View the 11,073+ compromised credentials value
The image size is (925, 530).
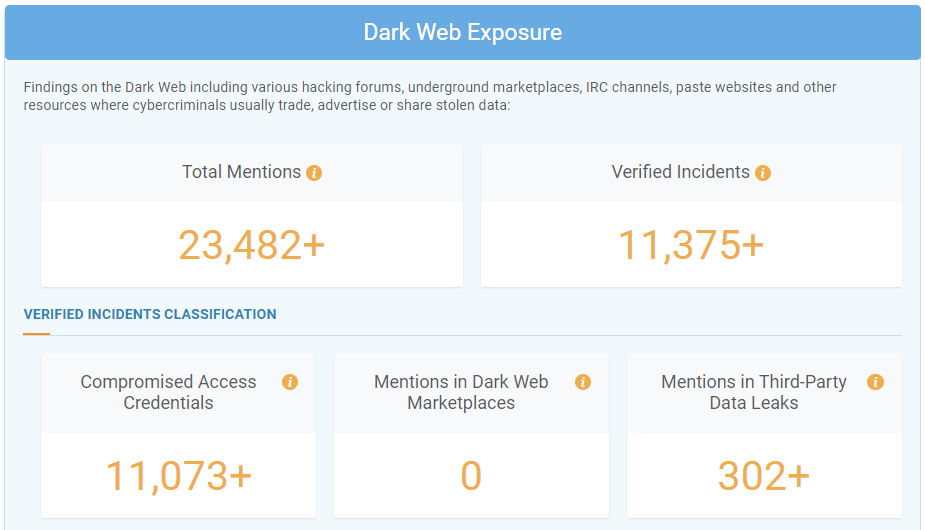(x=178, y=476)
